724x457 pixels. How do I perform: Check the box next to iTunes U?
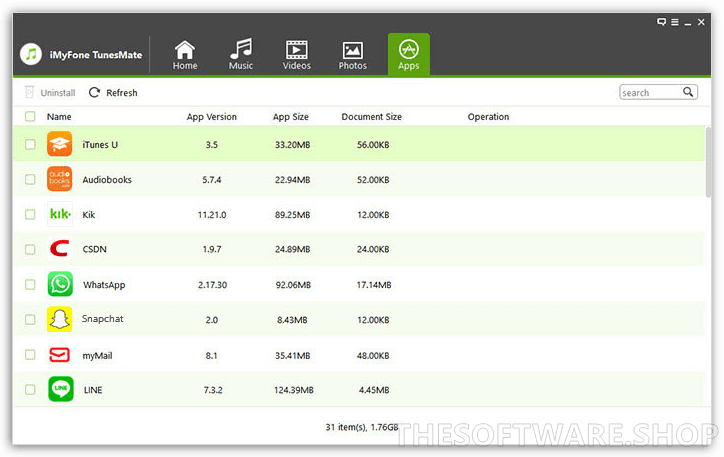pos(30,145)
